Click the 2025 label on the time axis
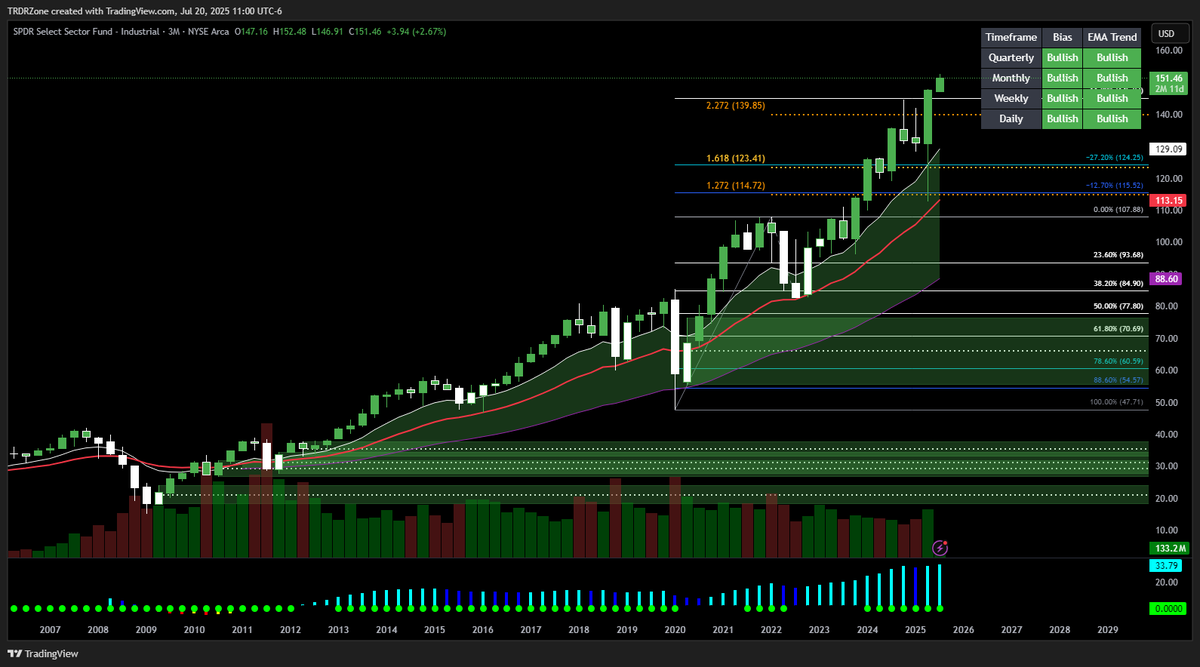This screenshot has width=1200, height=667. coord(916,631)
